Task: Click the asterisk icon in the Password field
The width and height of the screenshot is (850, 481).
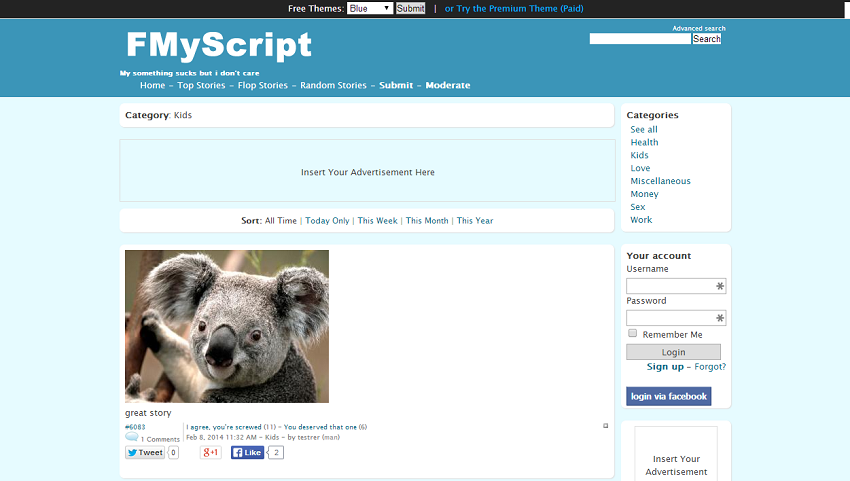Action: point(719,318)
